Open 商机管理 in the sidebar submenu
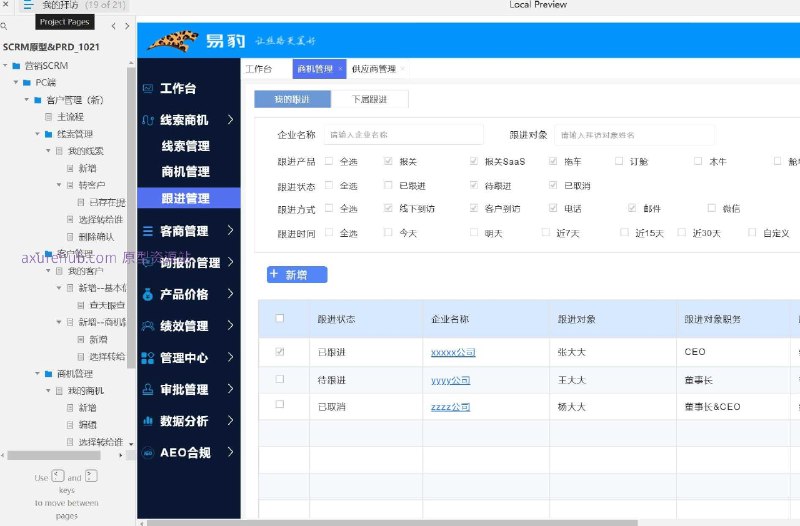The image size is (800, 526). 186,171
